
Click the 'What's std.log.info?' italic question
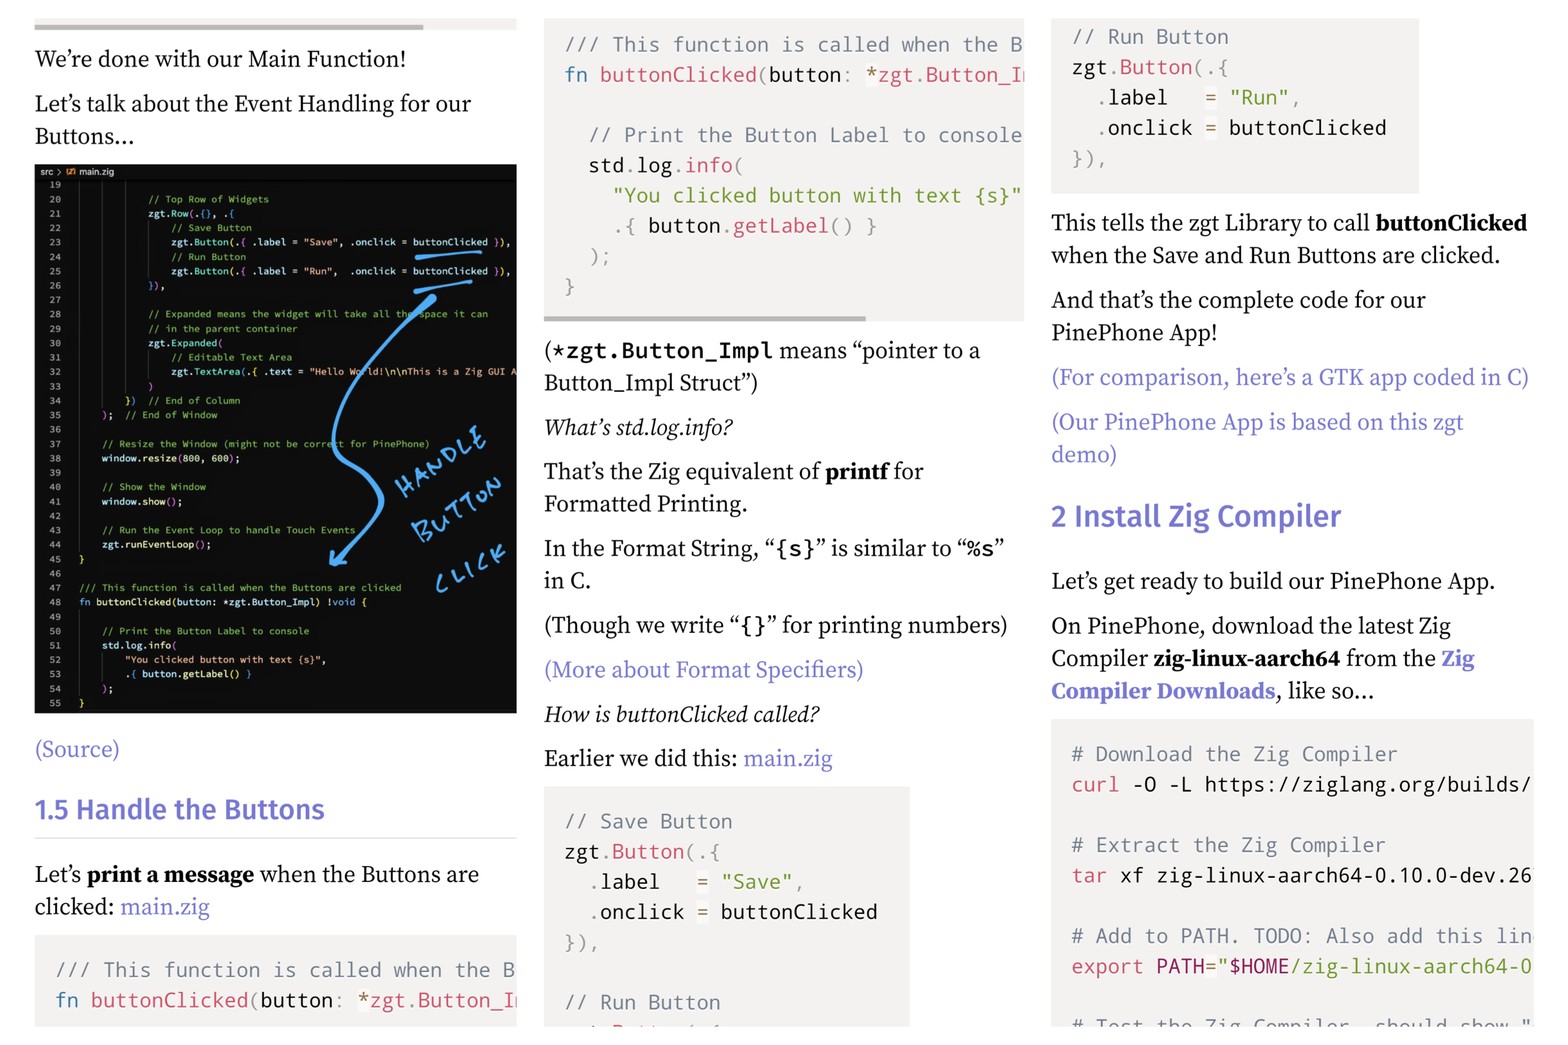[x=638, y=428]
